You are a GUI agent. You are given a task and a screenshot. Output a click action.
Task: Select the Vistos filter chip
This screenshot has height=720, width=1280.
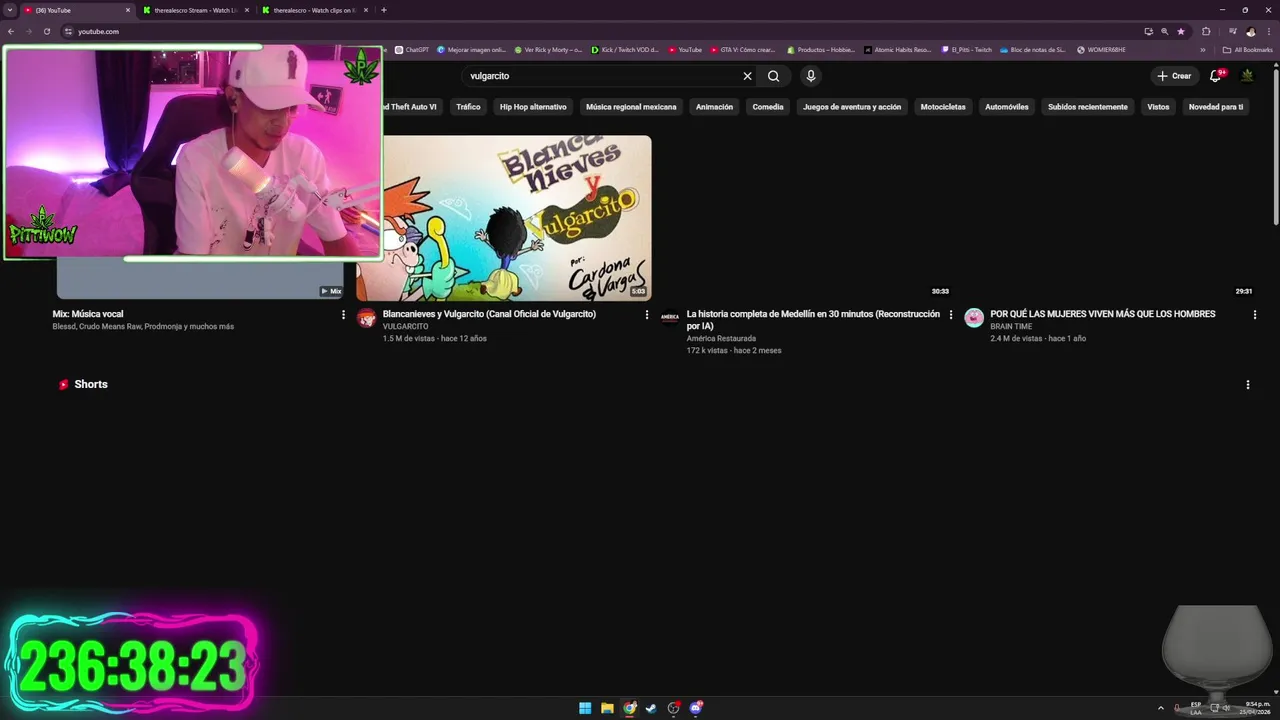pyautogui.click(x=1158, y=107)
